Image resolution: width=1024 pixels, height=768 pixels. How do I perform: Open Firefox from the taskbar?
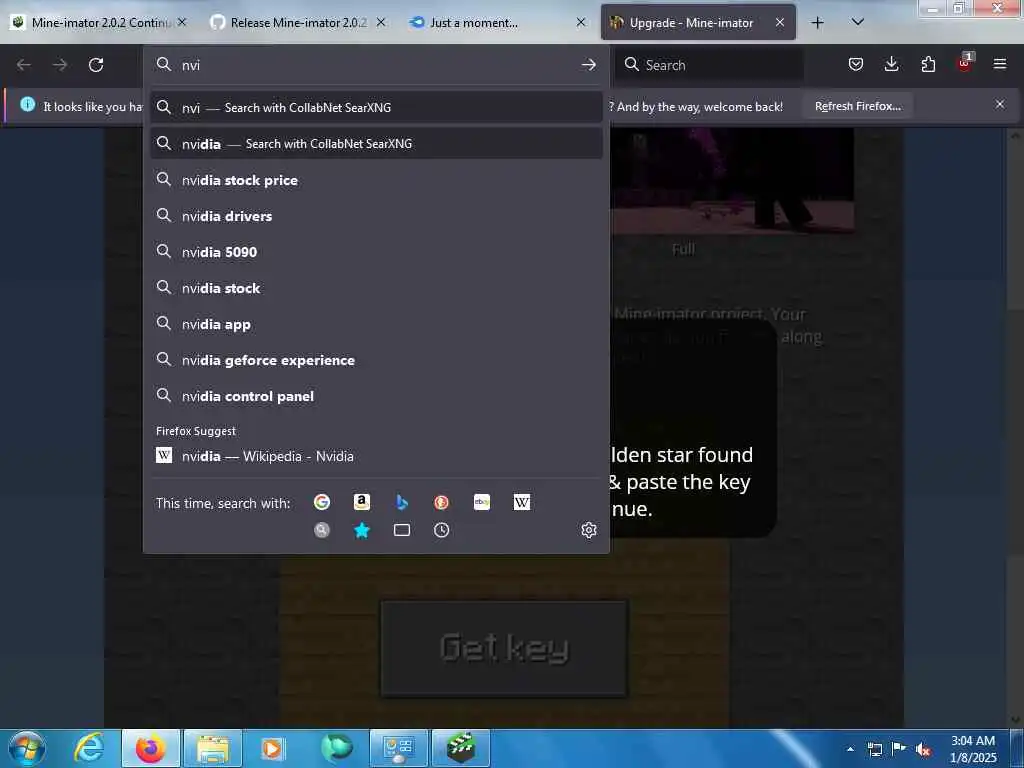tap(150, 748)
